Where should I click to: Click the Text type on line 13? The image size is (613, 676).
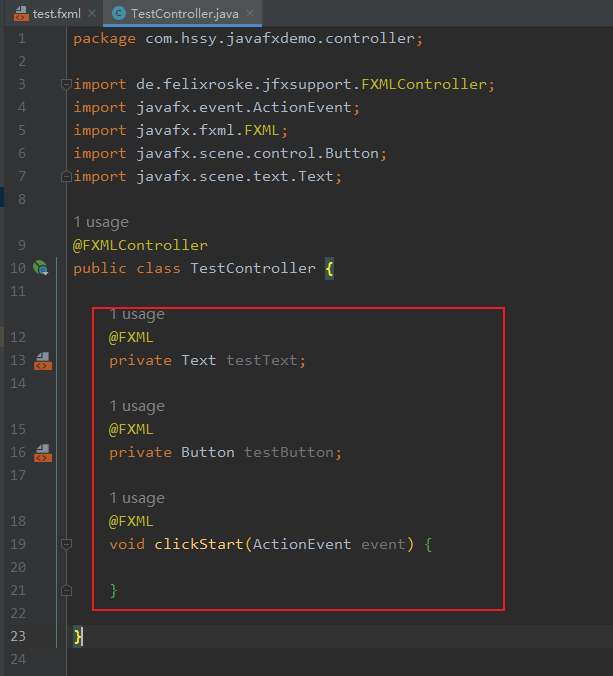[199, 360]
